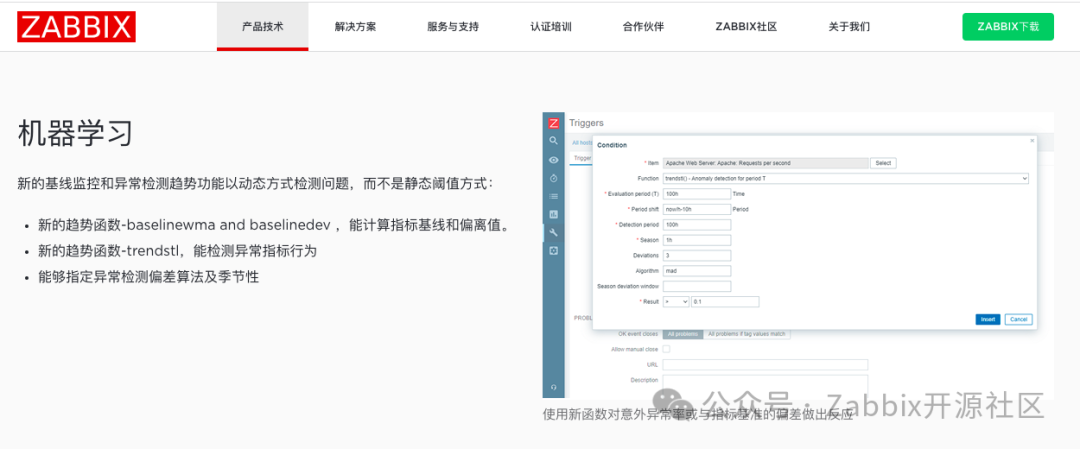
Task: Click Cancel in Condition dialog
Action: click(1018, 320)
